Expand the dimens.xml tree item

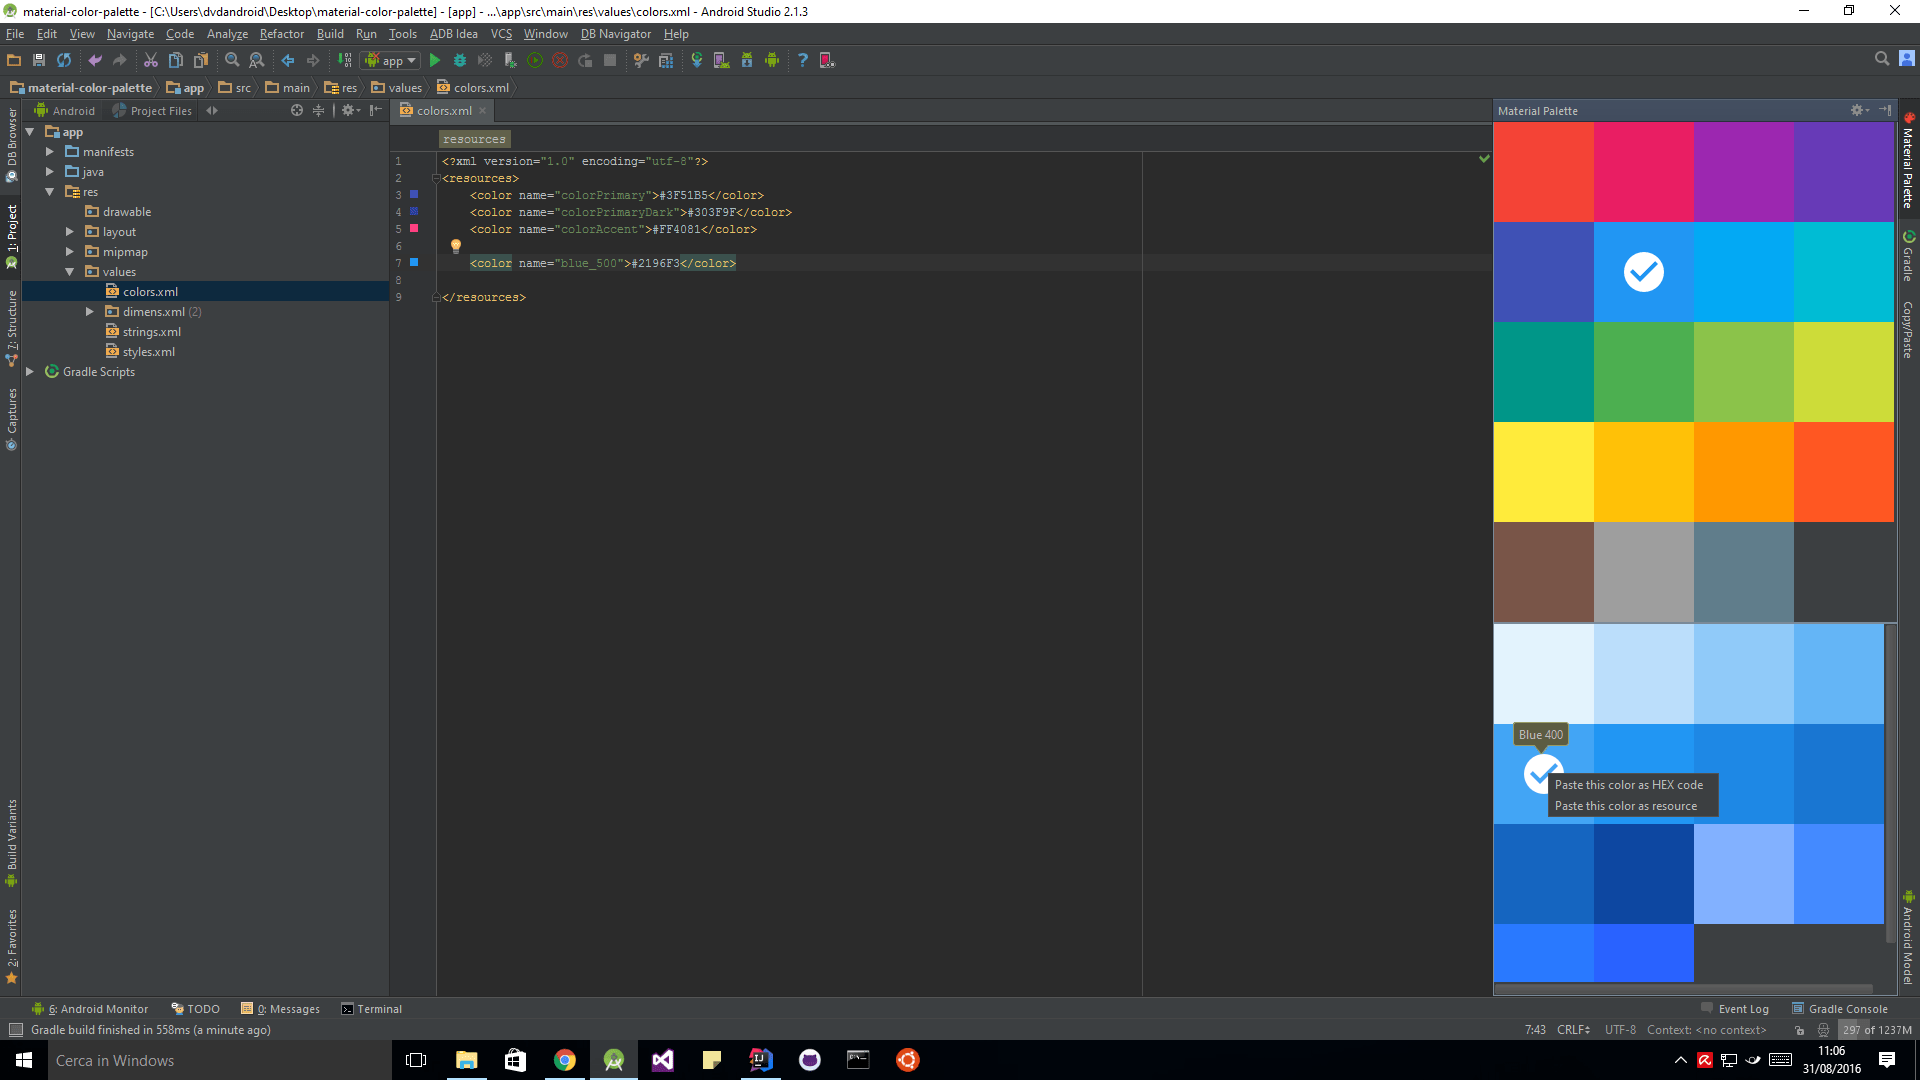pos(89,311)
